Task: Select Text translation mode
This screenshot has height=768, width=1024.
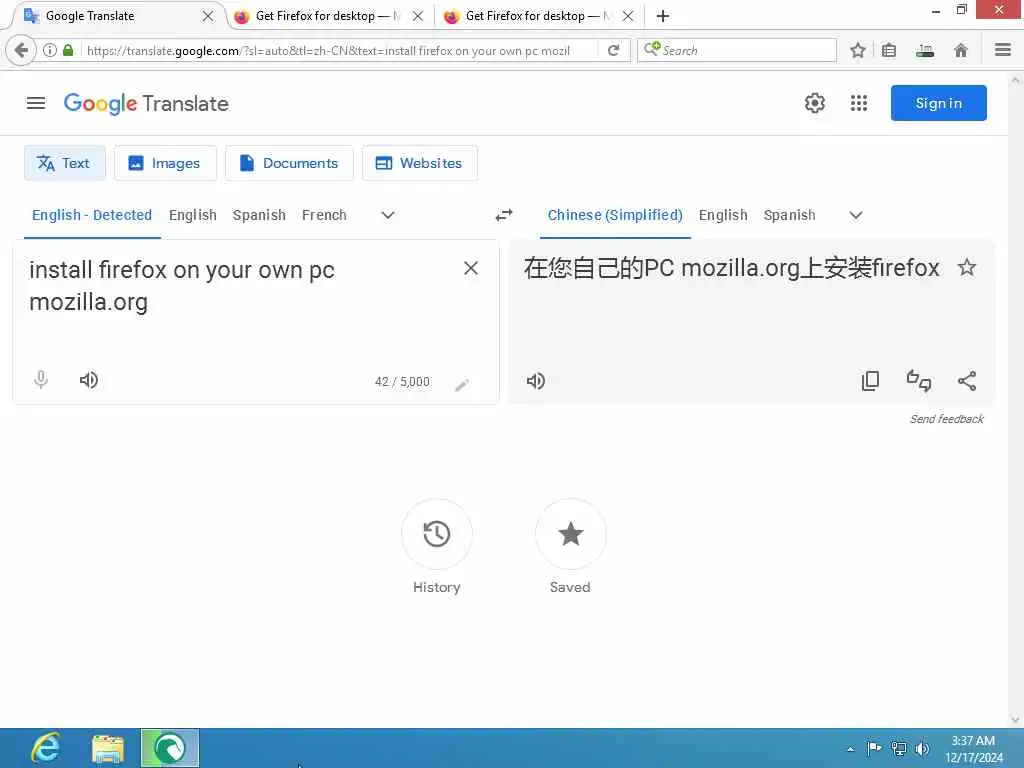Action: pos(65,163)
